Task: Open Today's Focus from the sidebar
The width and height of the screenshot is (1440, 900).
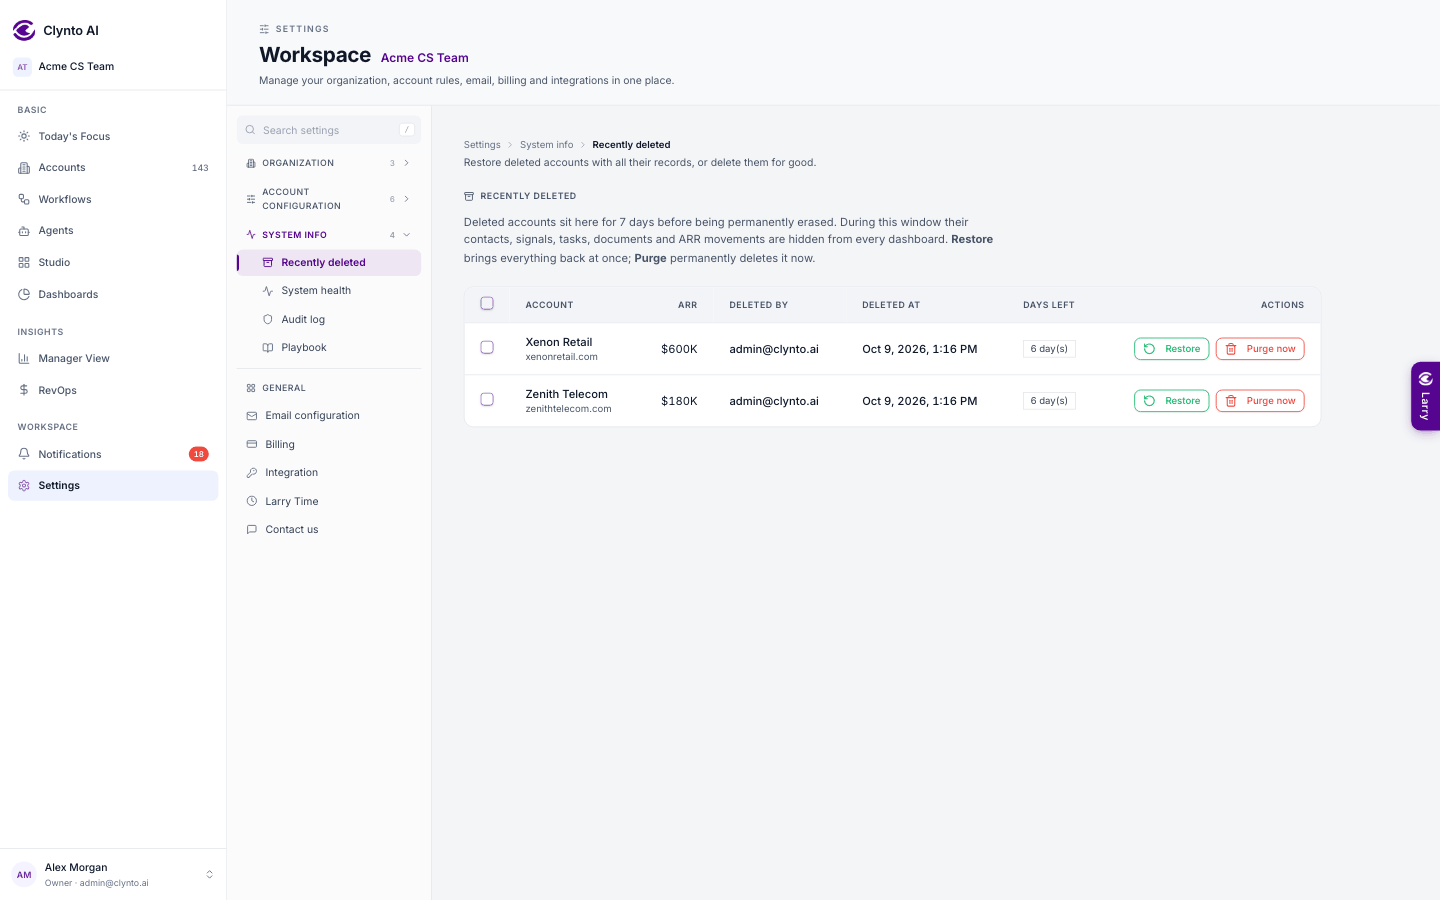Action: point(113,136)
